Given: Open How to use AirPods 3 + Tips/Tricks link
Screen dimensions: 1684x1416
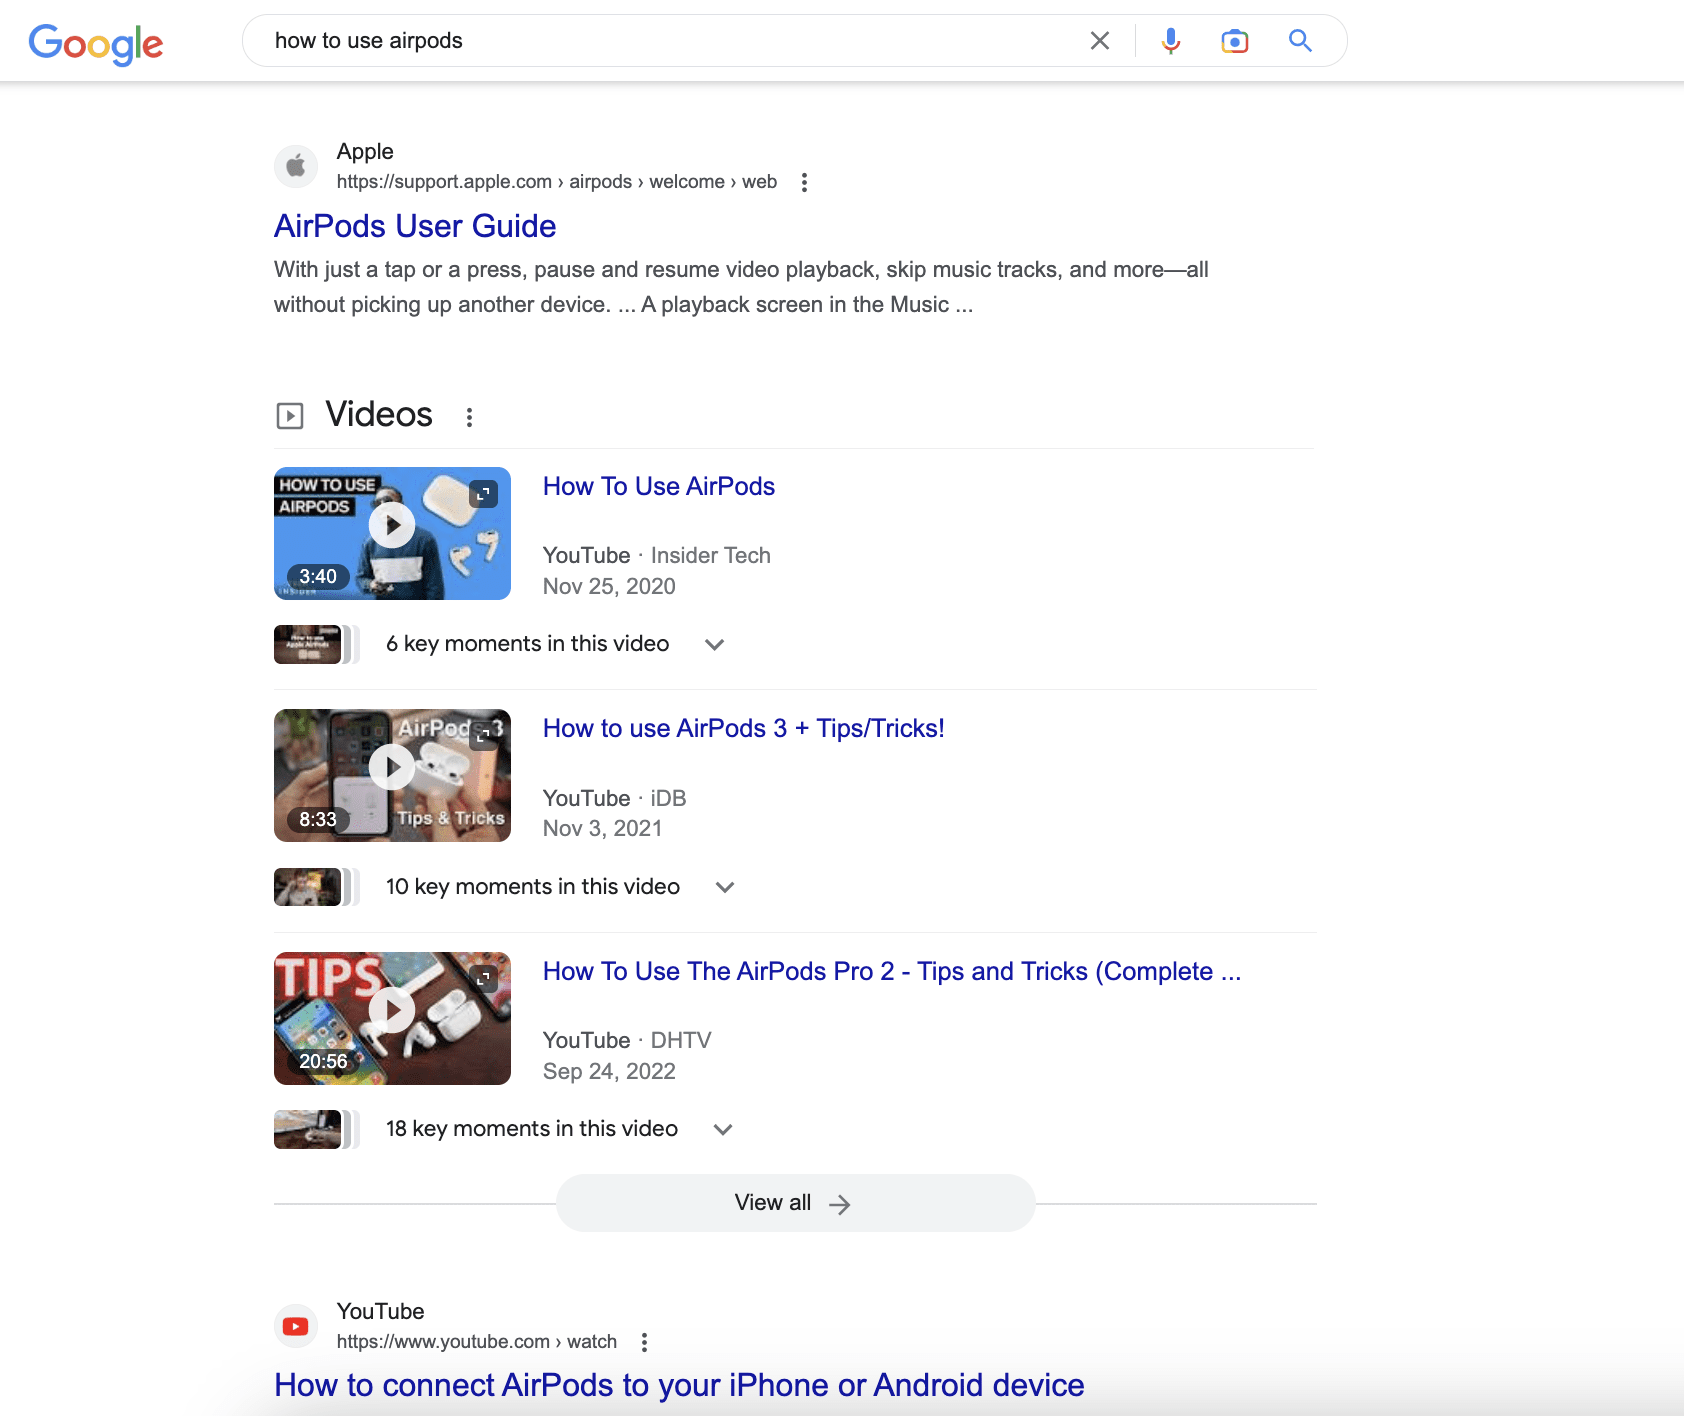Looking at the screenshot, I should (x=744, y=728).
